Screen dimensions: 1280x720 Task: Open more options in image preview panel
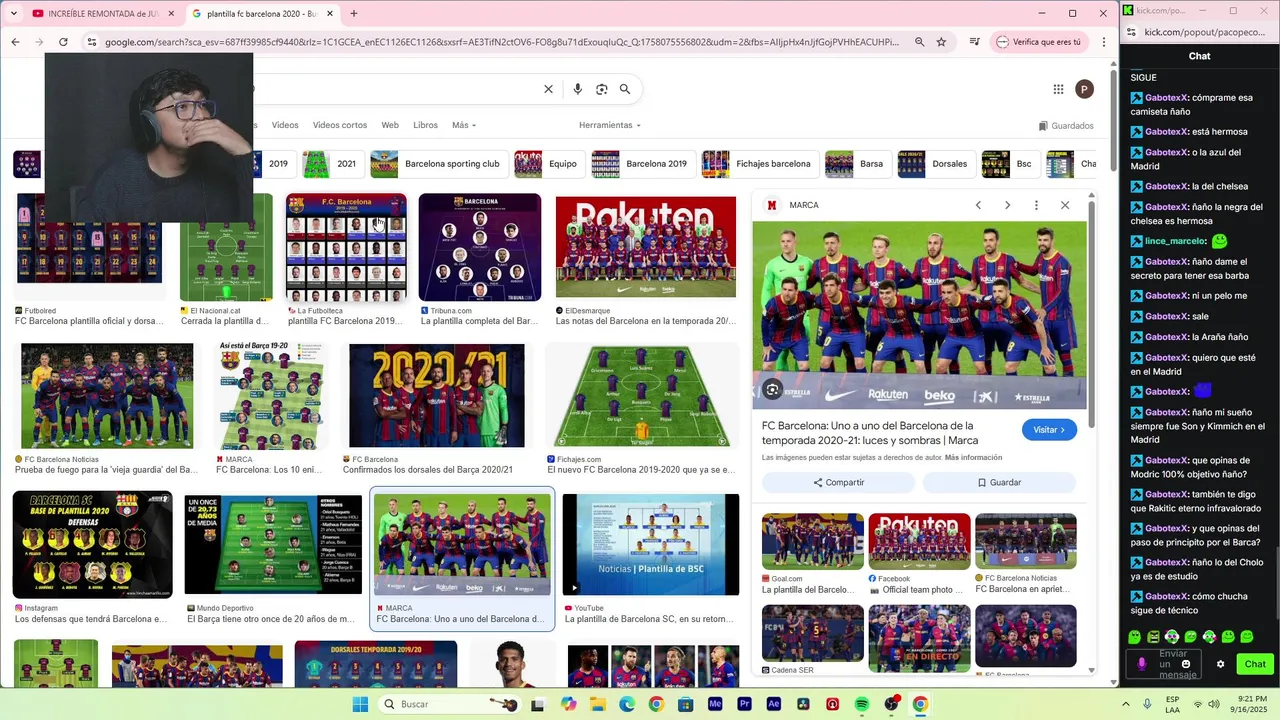[x=1036, y=205]
